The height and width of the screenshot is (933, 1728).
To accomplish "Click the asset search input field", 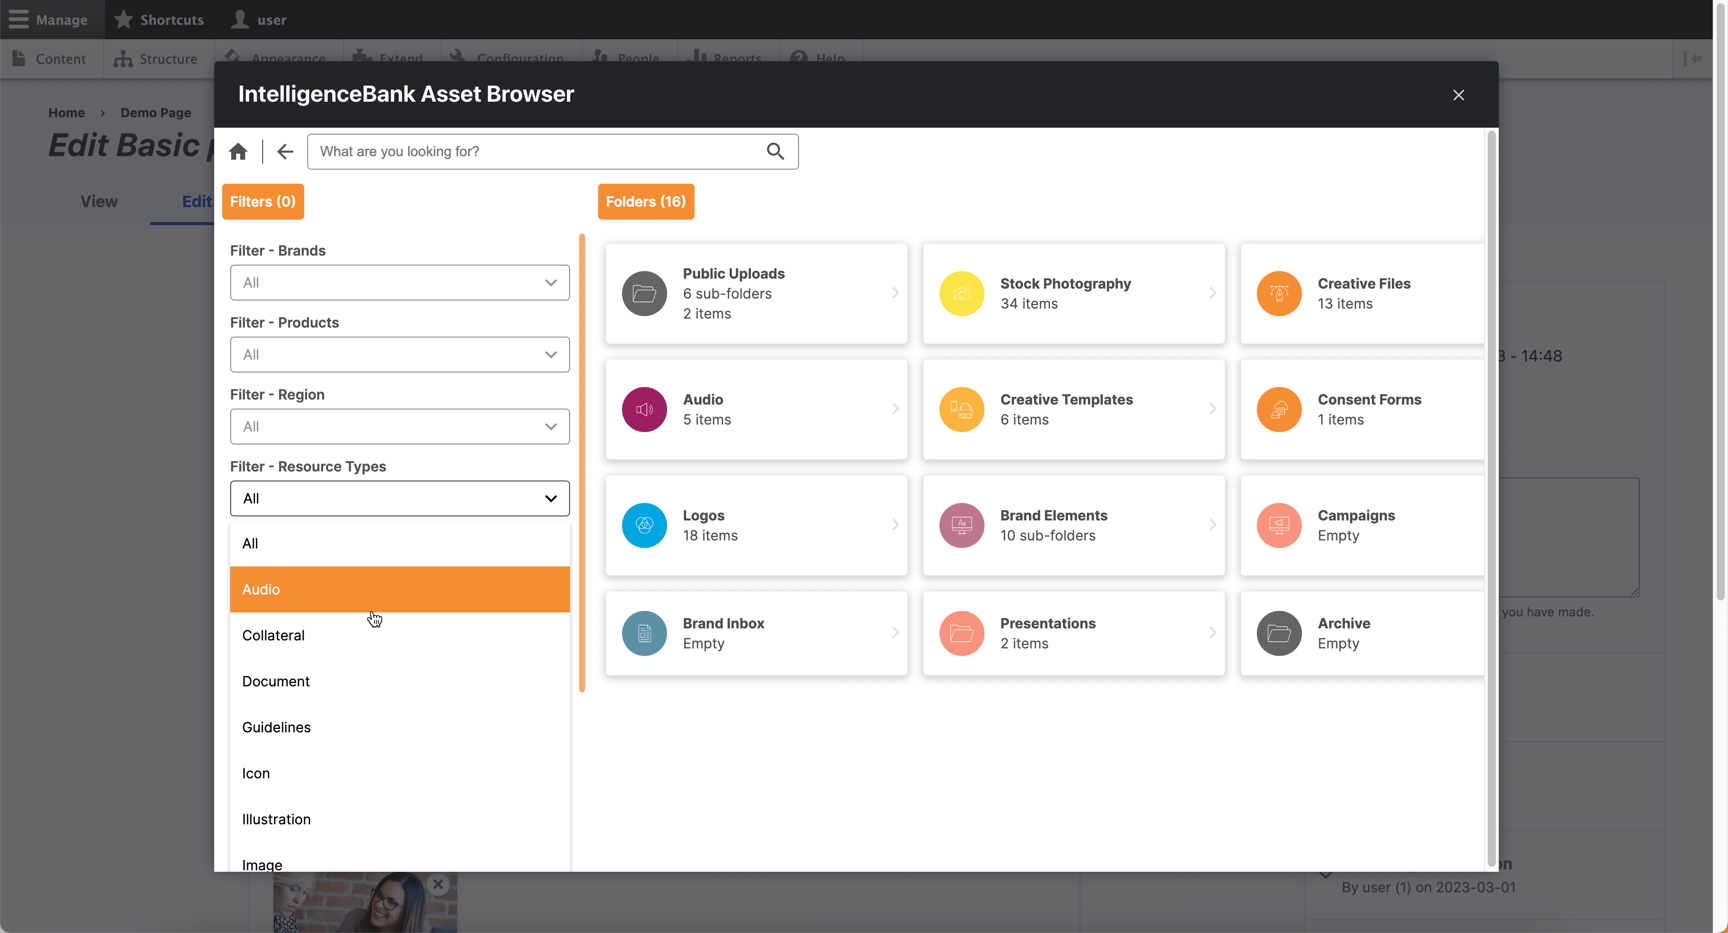I will click(x=553, y=152).
